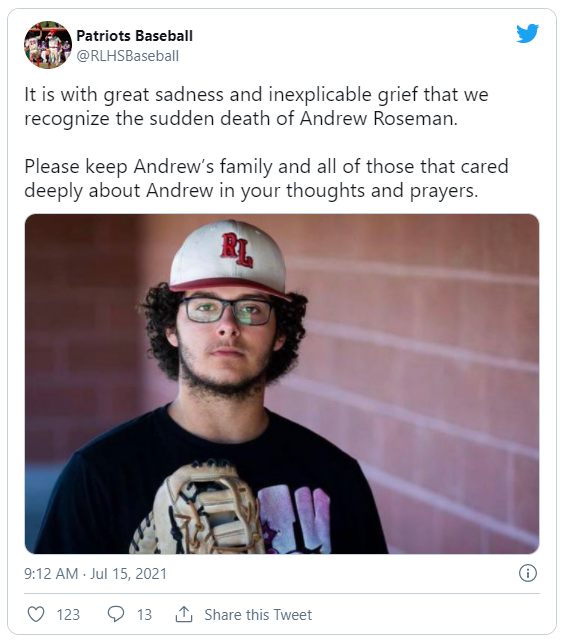This screenshot has width=563, height=641.
Task: Click the tweet's first paragraph about sudden death
Action: 256,107
